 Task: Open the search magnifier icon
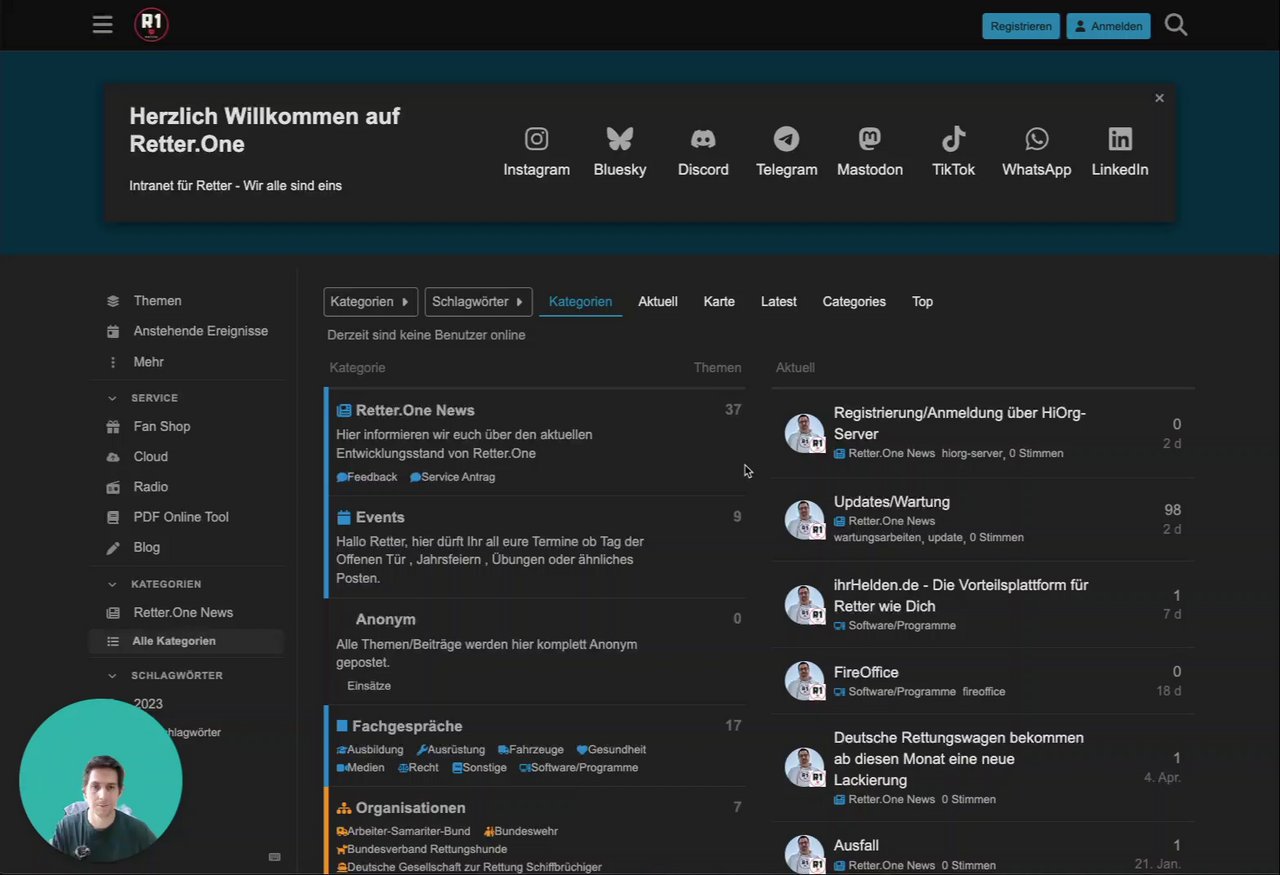pyautogui.click(x=1176, y=25)
